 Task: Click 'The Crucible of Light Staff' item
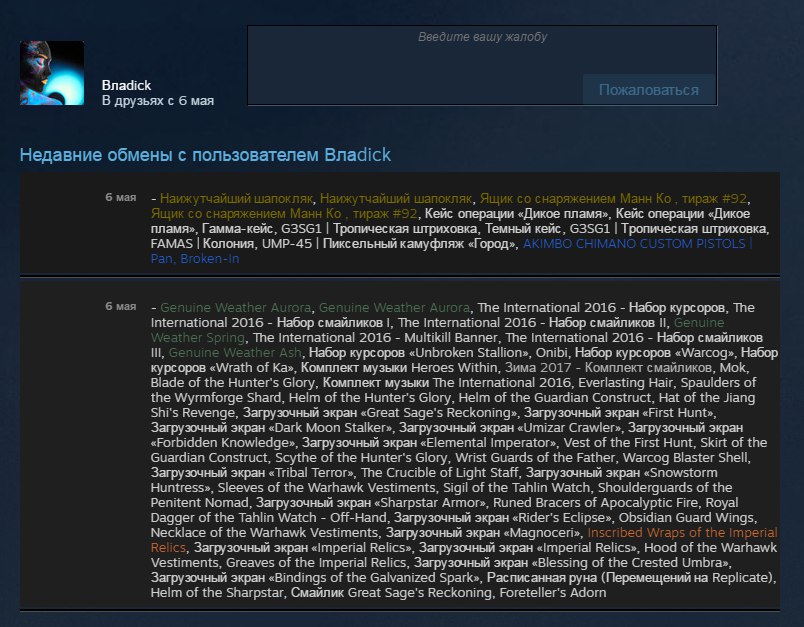coord(440,473)
